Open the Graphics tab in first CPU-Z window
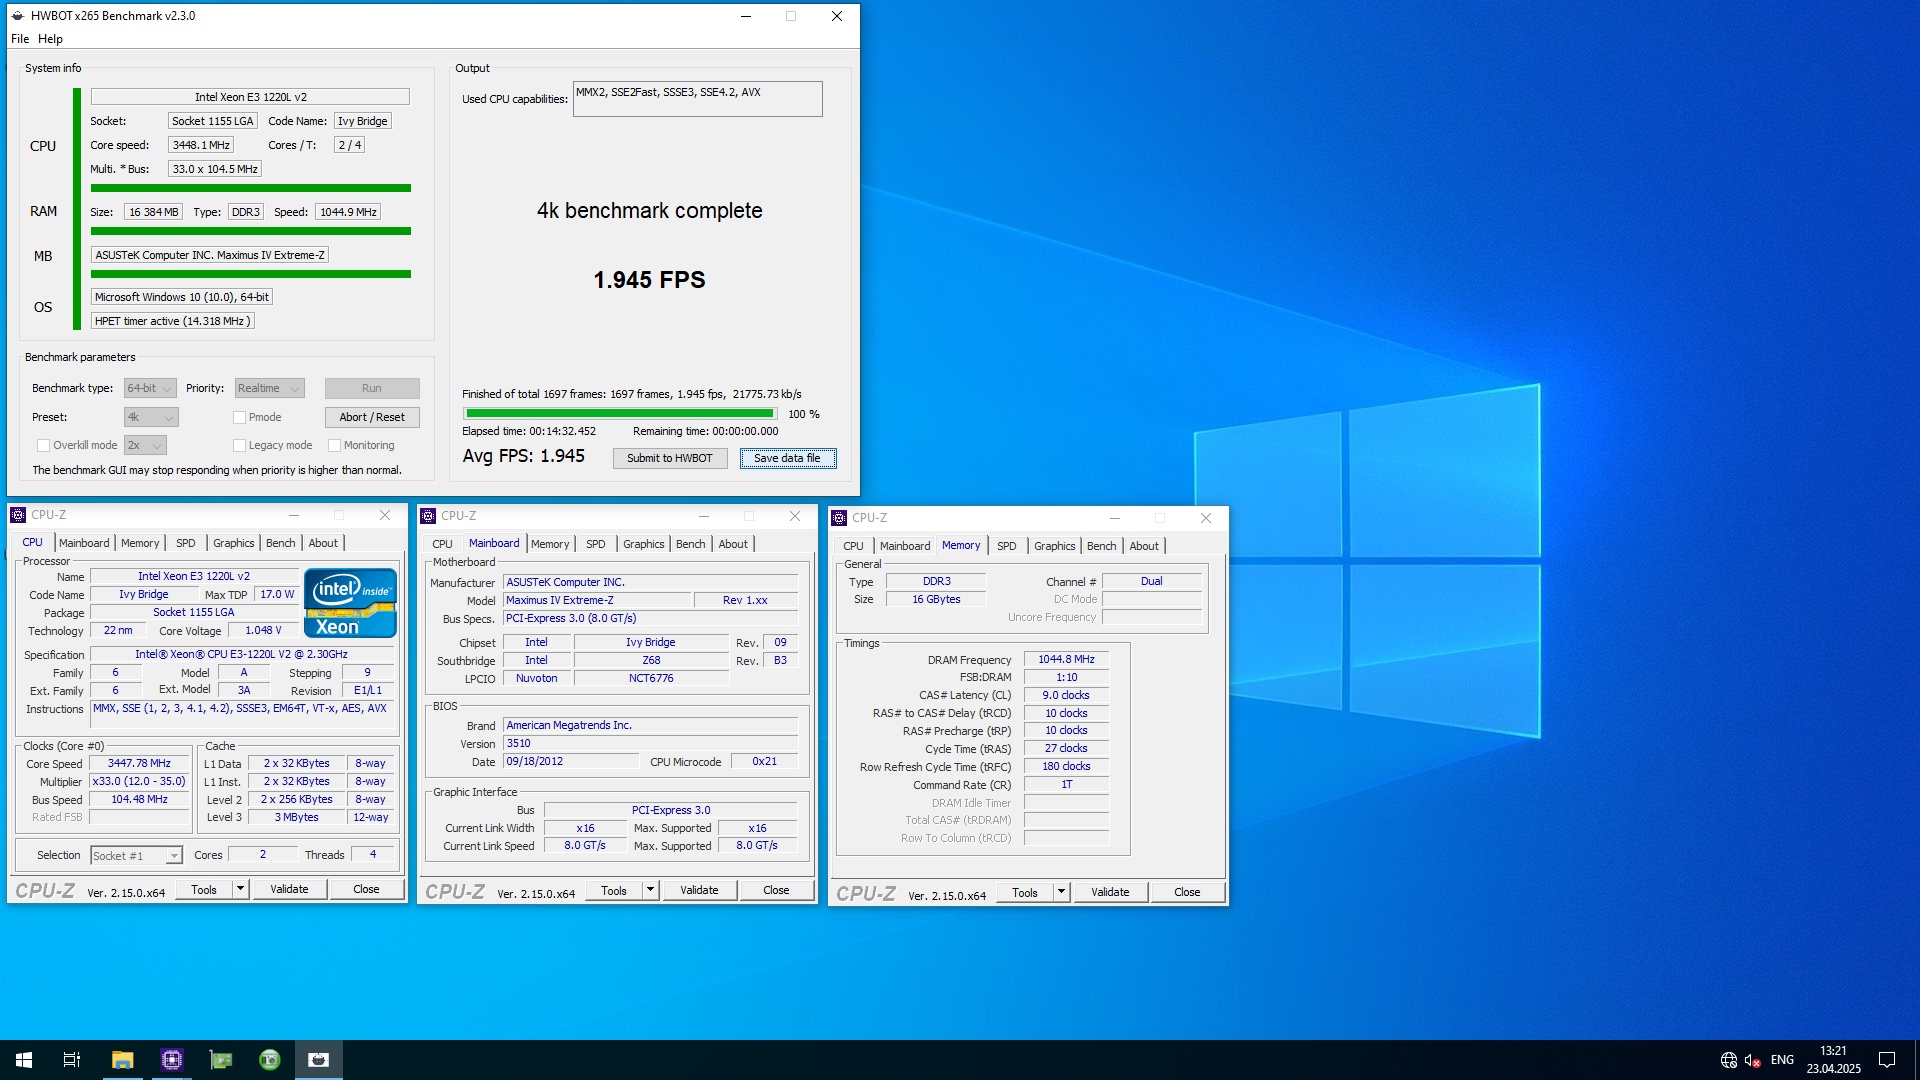This screenshot has height=1080, width=1920. [x=233, y=543]
